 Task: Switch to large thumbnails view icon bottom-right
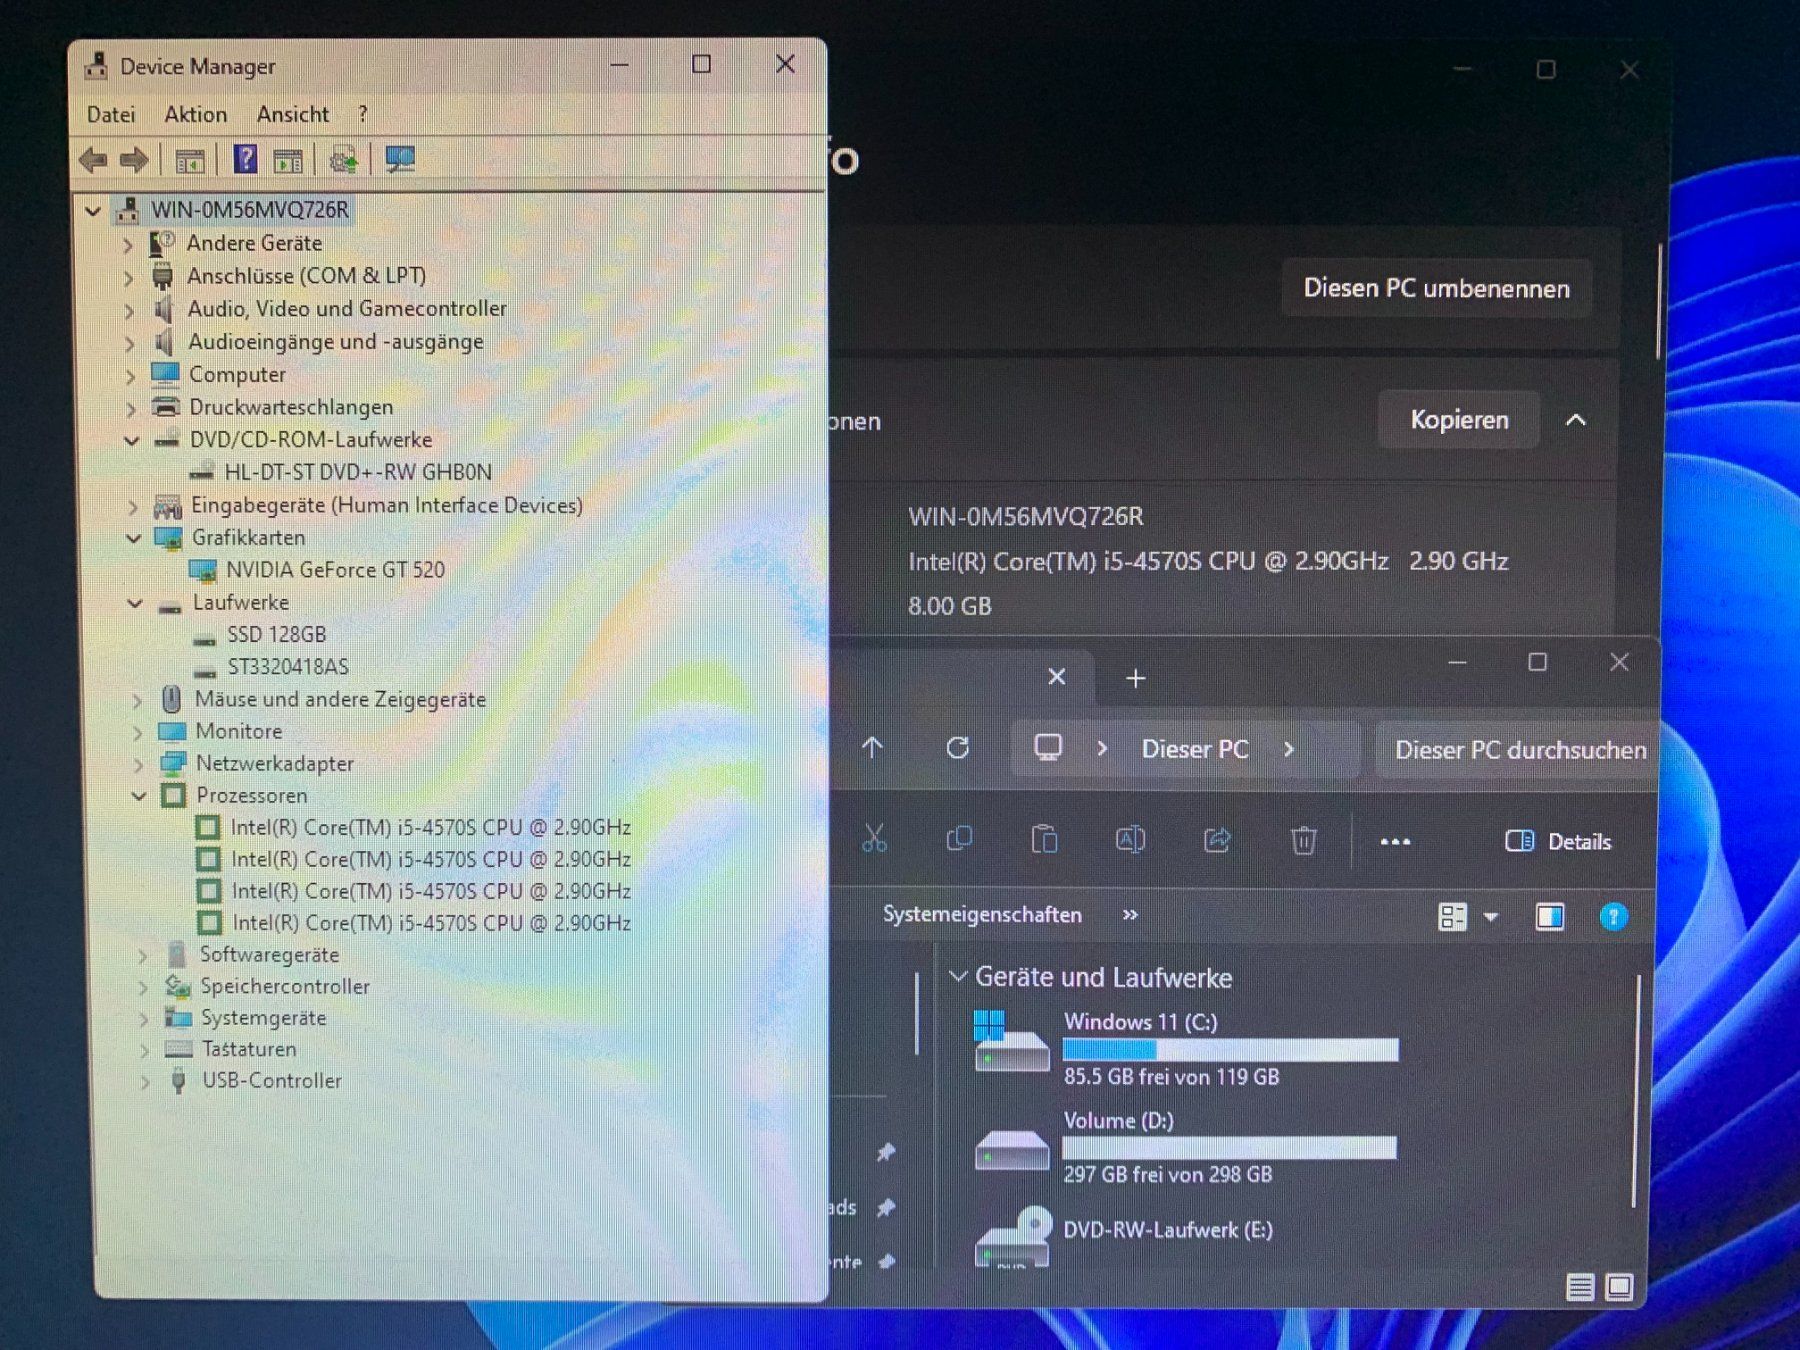coord(1619,1287)
